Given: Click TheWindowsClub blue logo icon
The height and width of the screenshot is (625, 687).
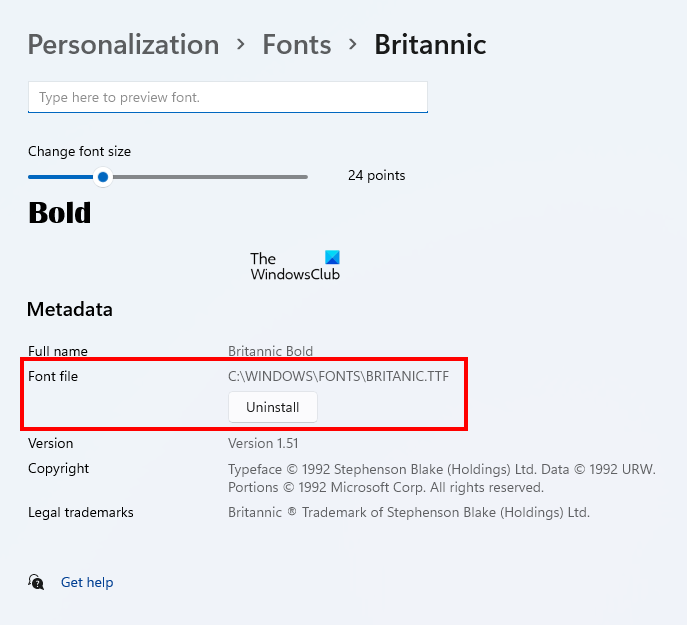Looking at the screenshot, I should click(332, 257).
